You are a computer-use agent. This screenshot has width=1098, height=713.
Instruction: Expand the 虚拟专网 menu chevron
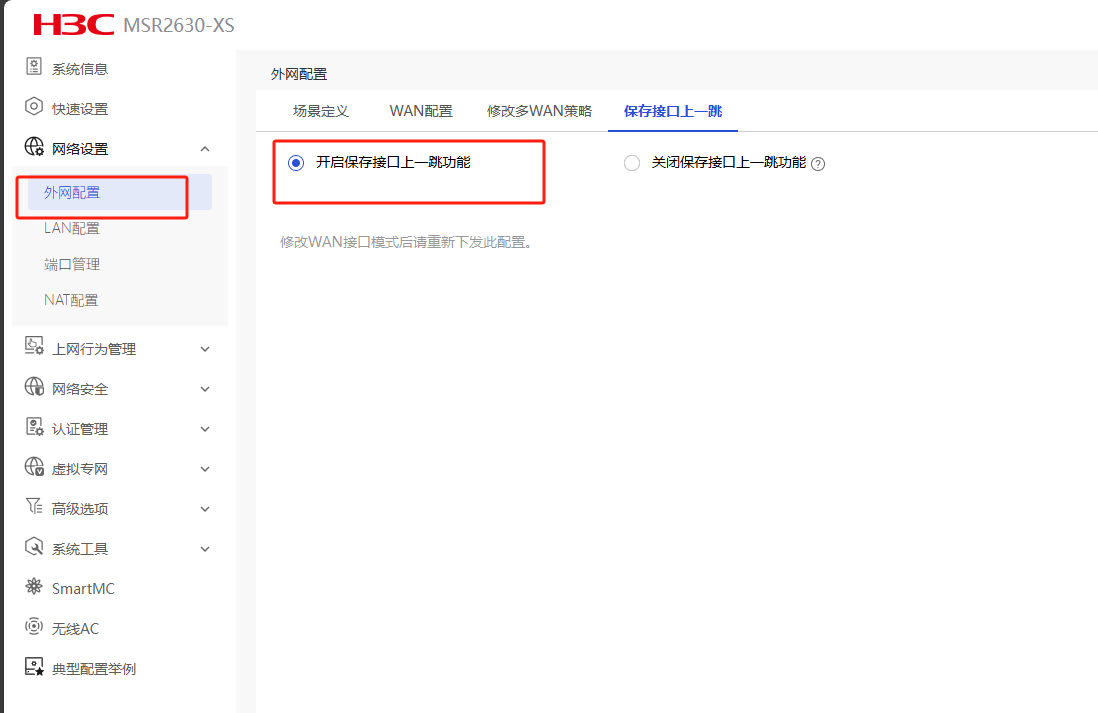[205, 469]
